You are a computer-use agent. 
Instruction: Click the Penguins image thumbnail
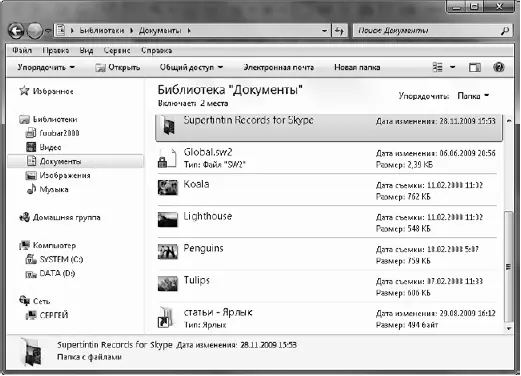(x=168, y=251)
